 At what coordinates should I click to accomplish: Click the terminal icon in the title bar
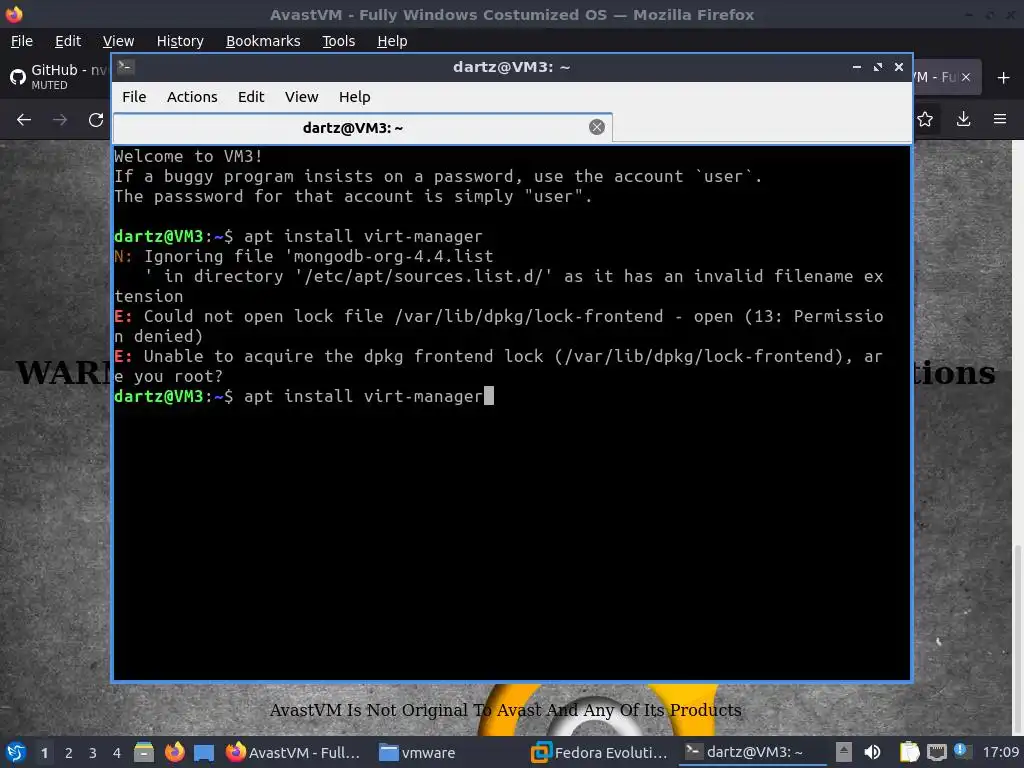(x=126, y=67)
